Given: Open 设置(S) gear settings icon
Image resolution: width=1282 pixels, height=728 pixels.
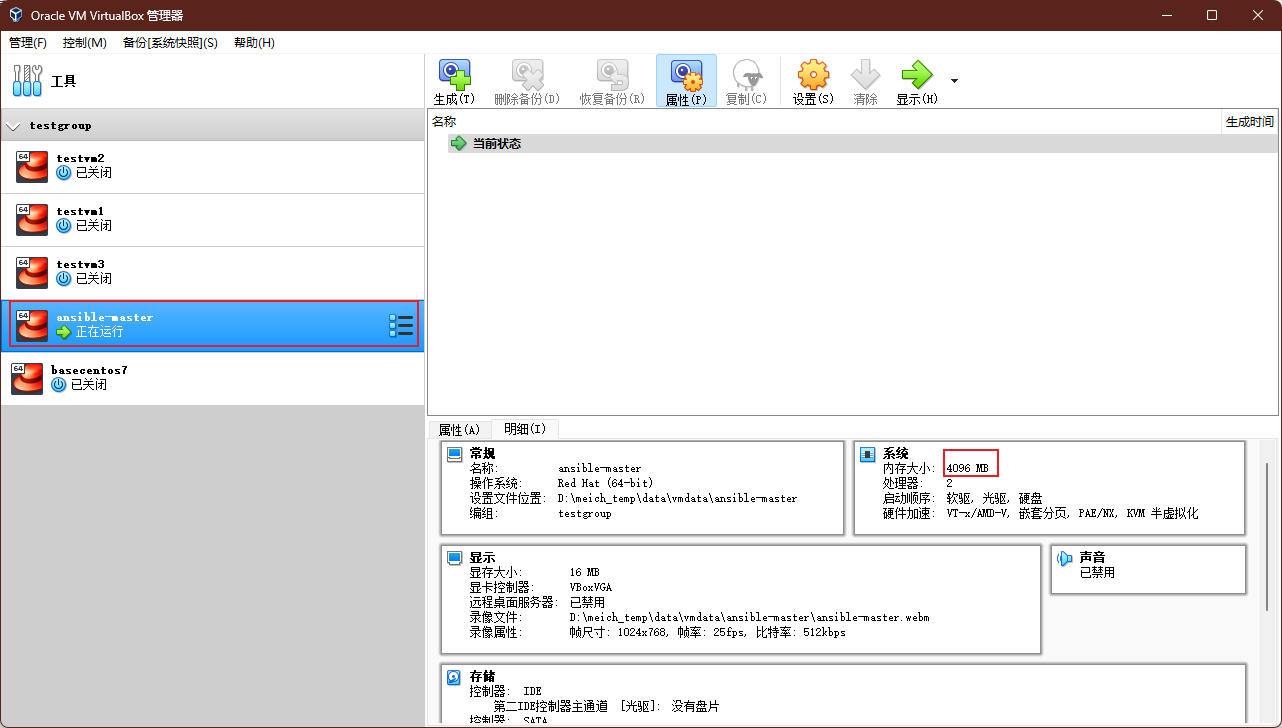Looking at the screenshot, I should (x=813, y=75).
